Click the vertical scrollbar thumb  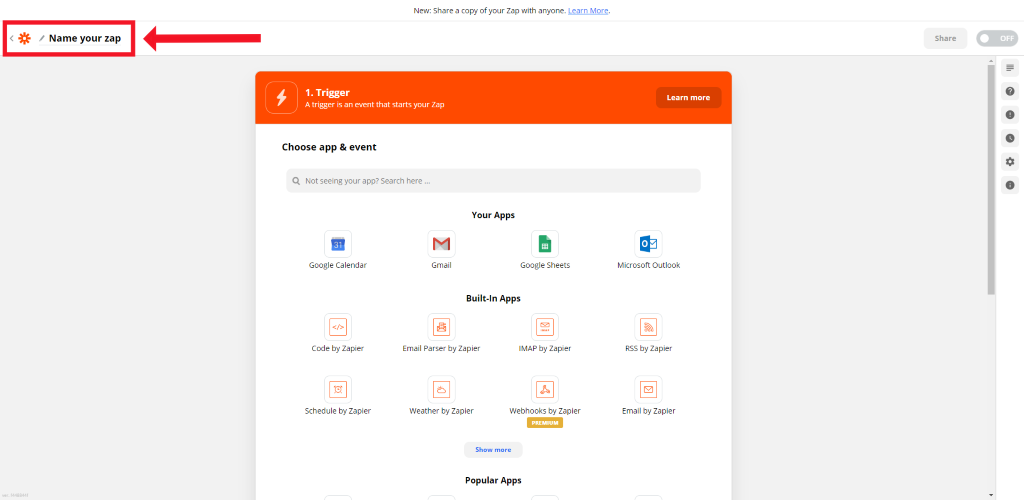coord(991,180)
